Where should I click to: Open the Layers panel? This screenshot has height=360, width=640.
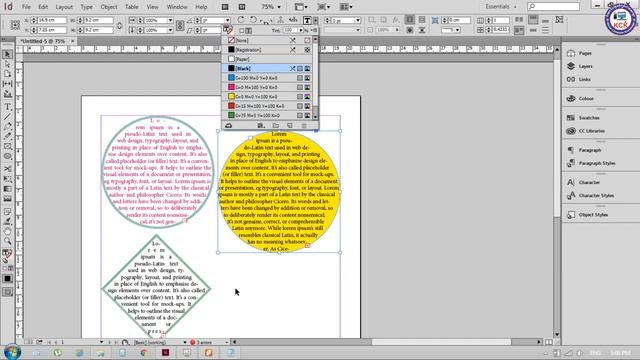pyautogui.click(x=585, y=66)
